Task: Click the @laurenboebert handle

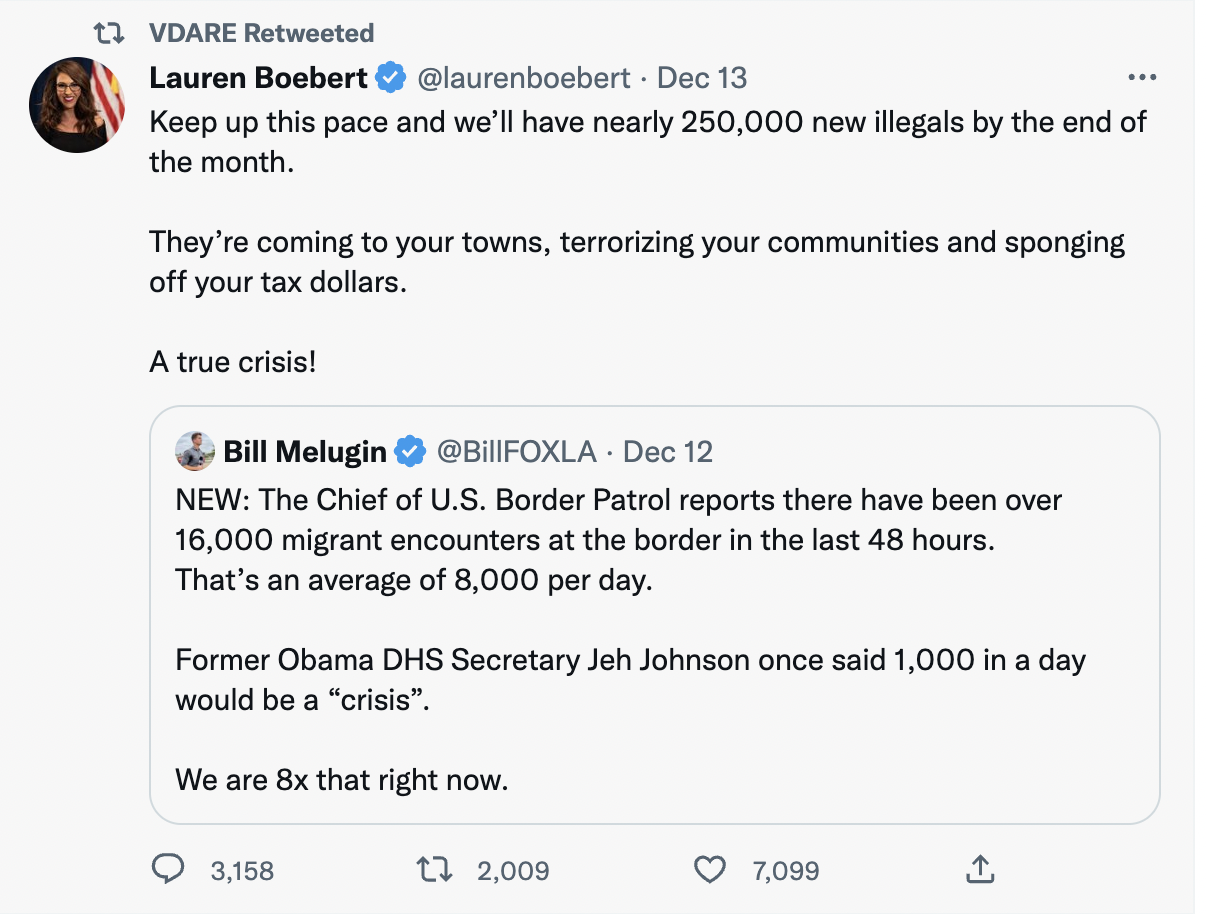Action: point(523,78)
